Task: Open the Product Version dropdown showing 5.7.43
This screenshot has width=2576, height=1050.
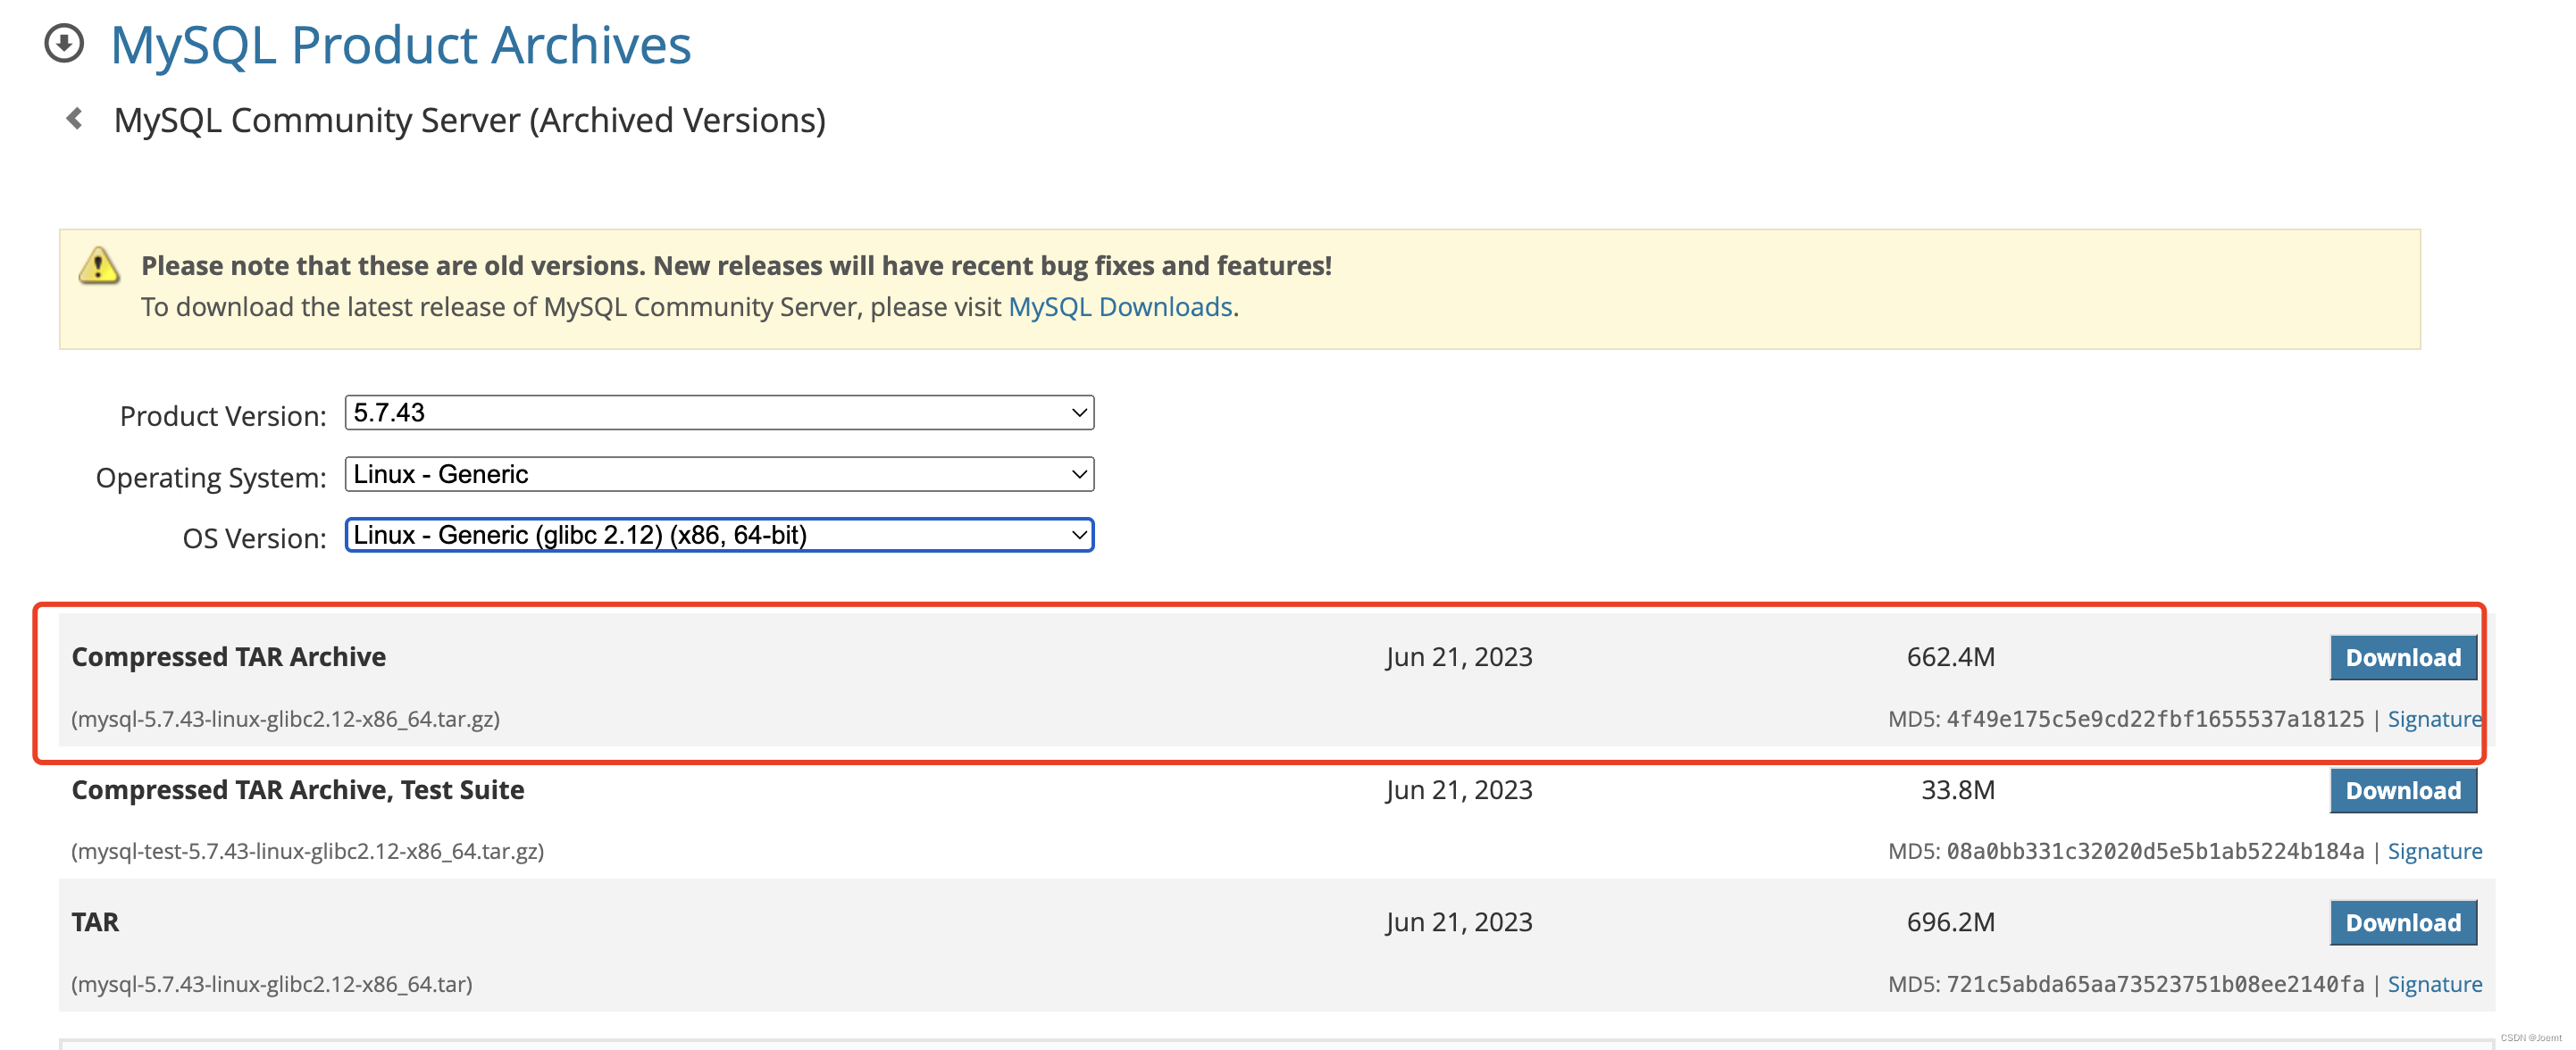Action: (719, 412)
